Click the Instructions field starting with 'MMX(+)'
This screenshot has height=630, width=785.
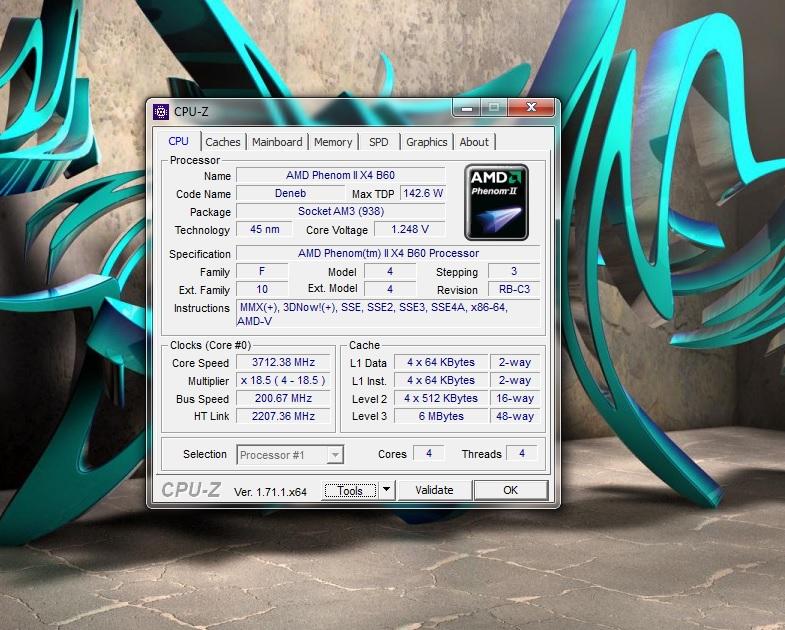388,314
